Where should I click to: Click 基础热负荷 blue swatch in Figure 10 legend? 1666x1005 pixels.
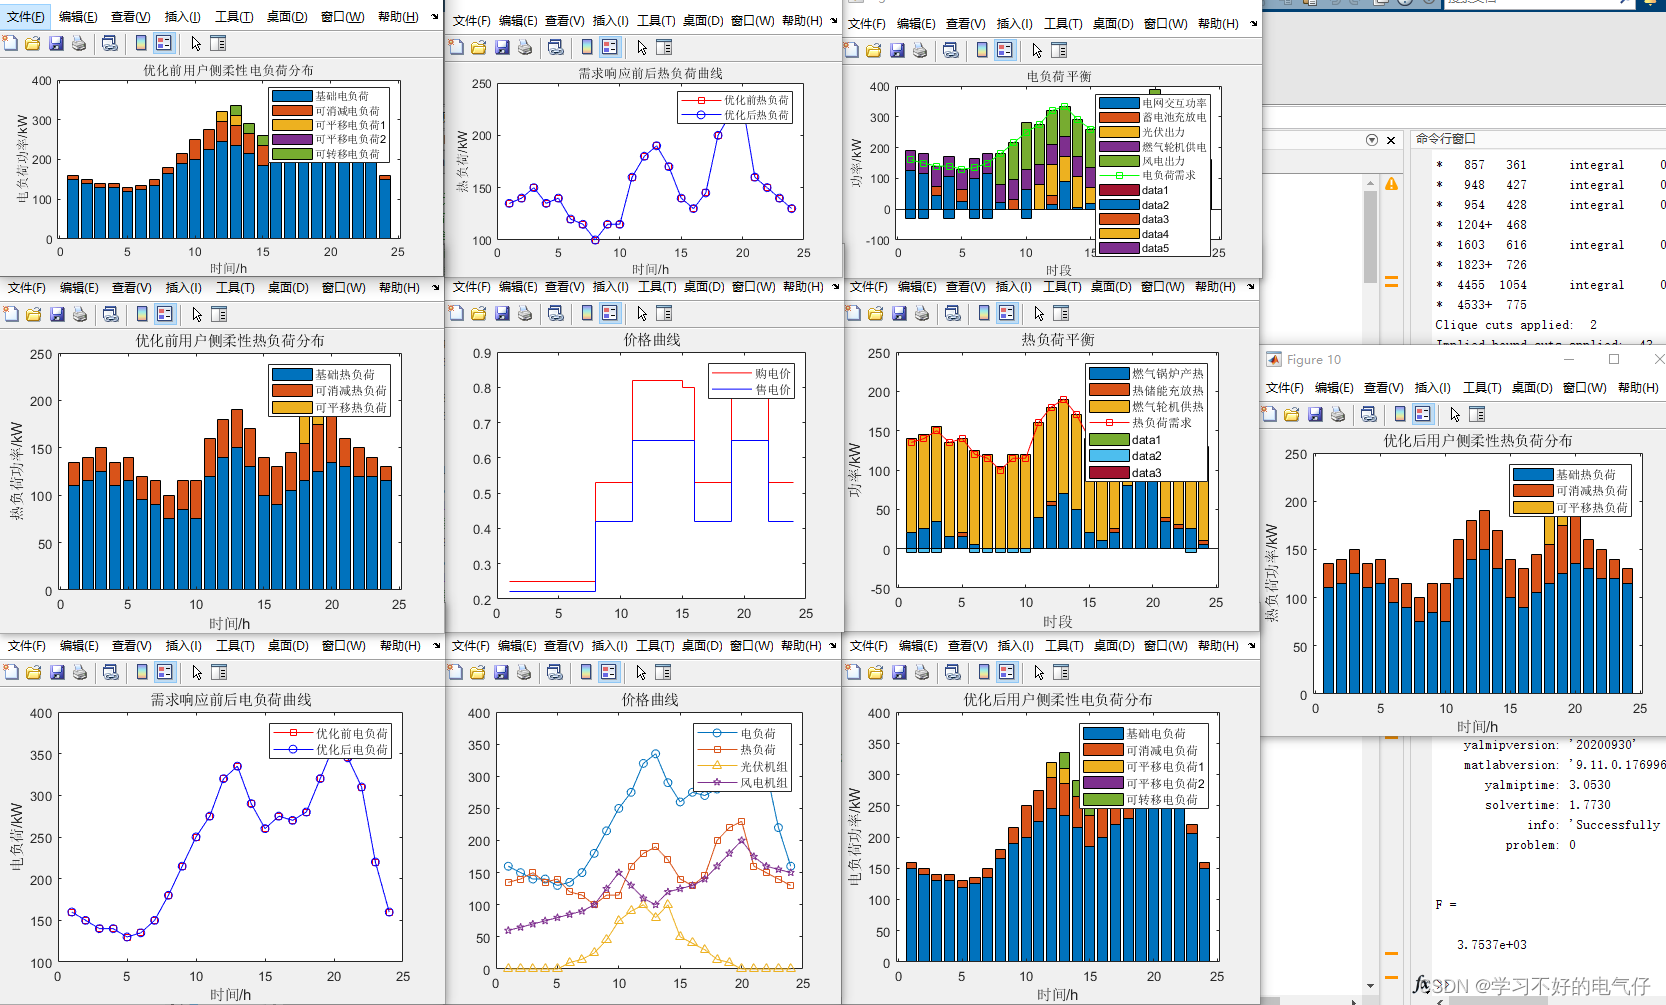click(x=1532, y=475)
